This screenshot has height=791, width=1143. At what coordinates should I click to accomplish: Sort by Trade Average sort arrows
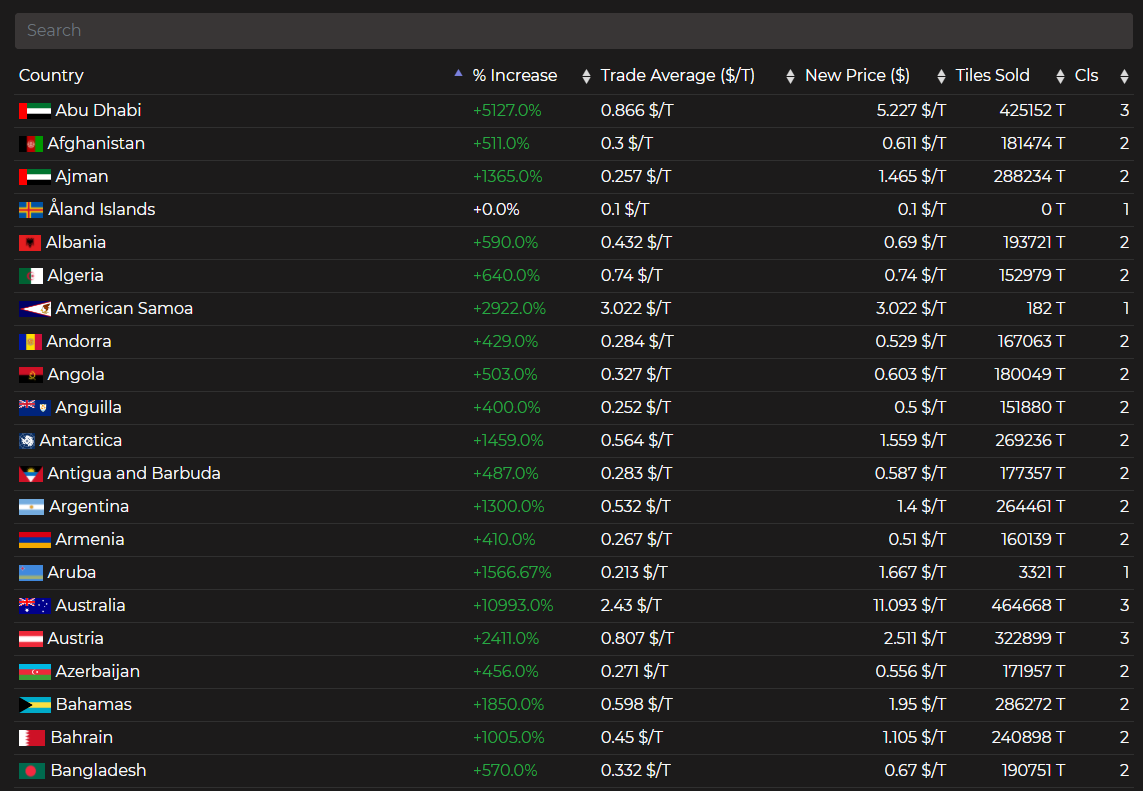790,76
